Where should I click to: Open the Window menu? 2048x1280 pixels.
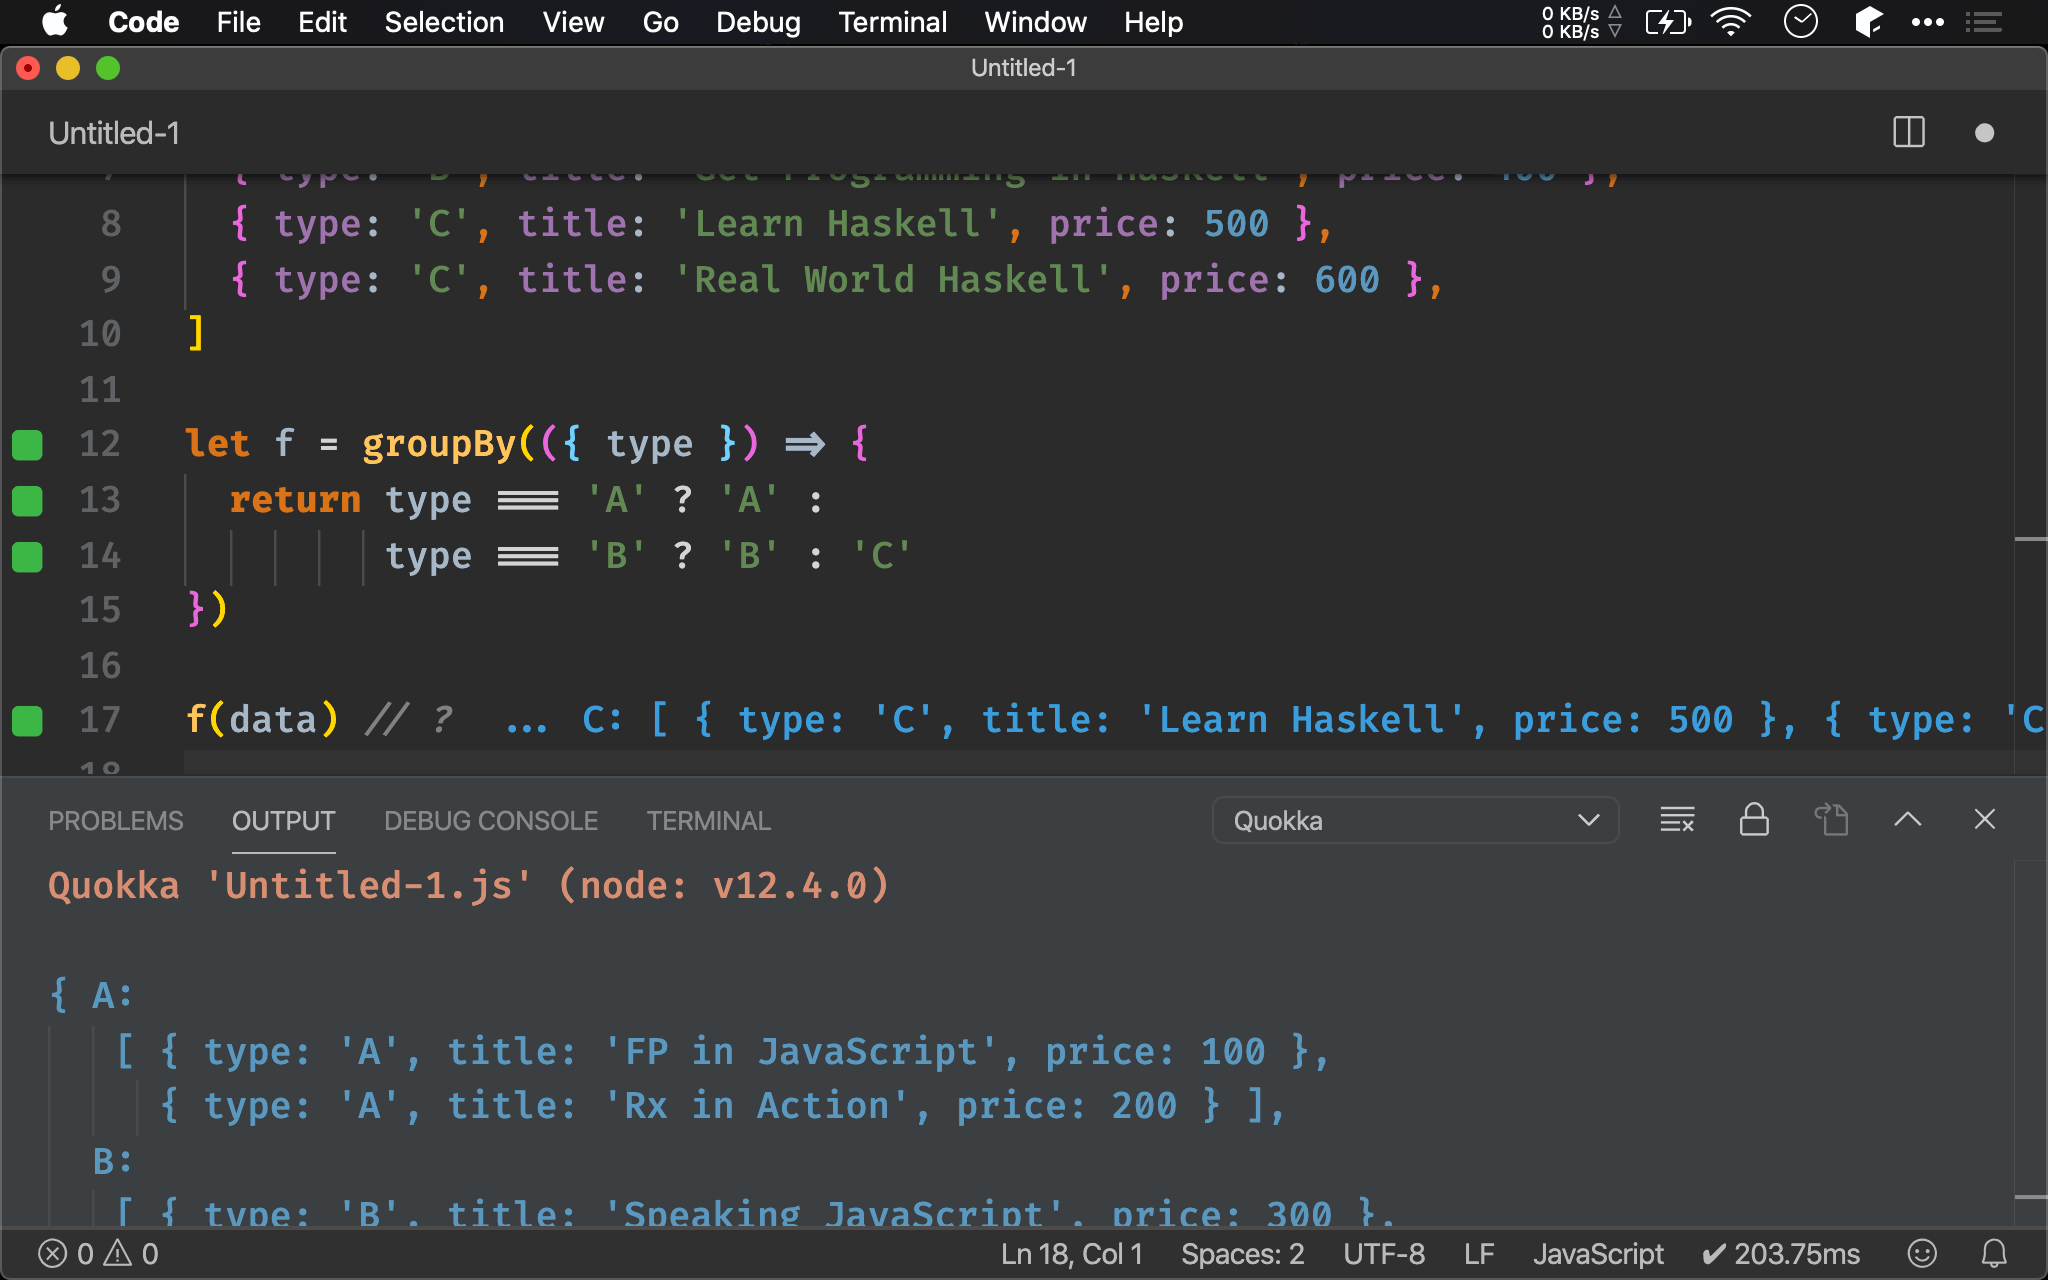coord(1035,22)
